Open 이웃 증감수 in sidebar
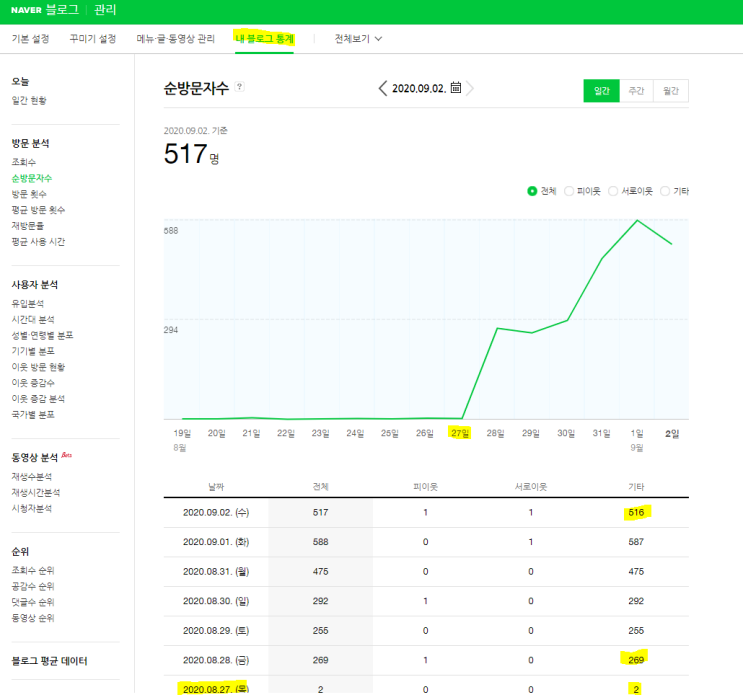This screenshot has height=695, width=743. (33, 383)
